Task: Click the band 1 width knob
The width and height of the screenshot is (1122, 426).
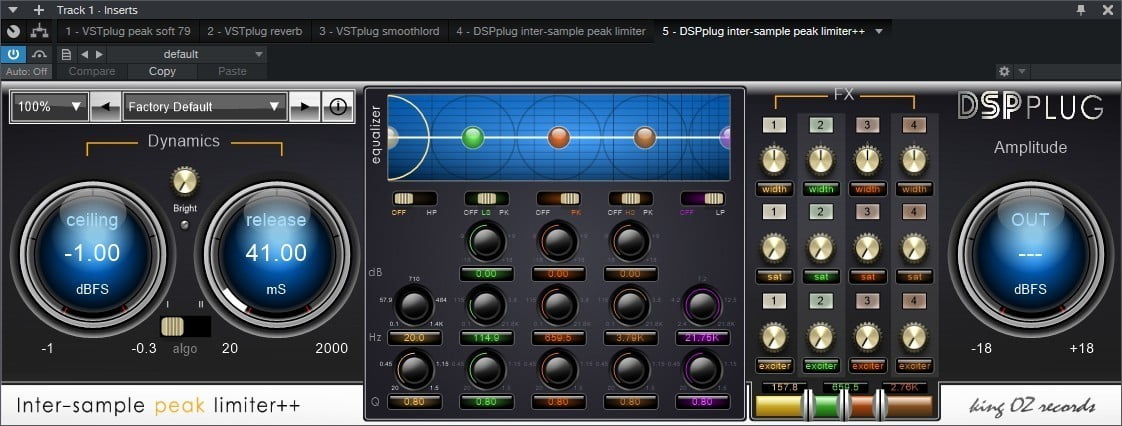Action: [x=774, y=160]
